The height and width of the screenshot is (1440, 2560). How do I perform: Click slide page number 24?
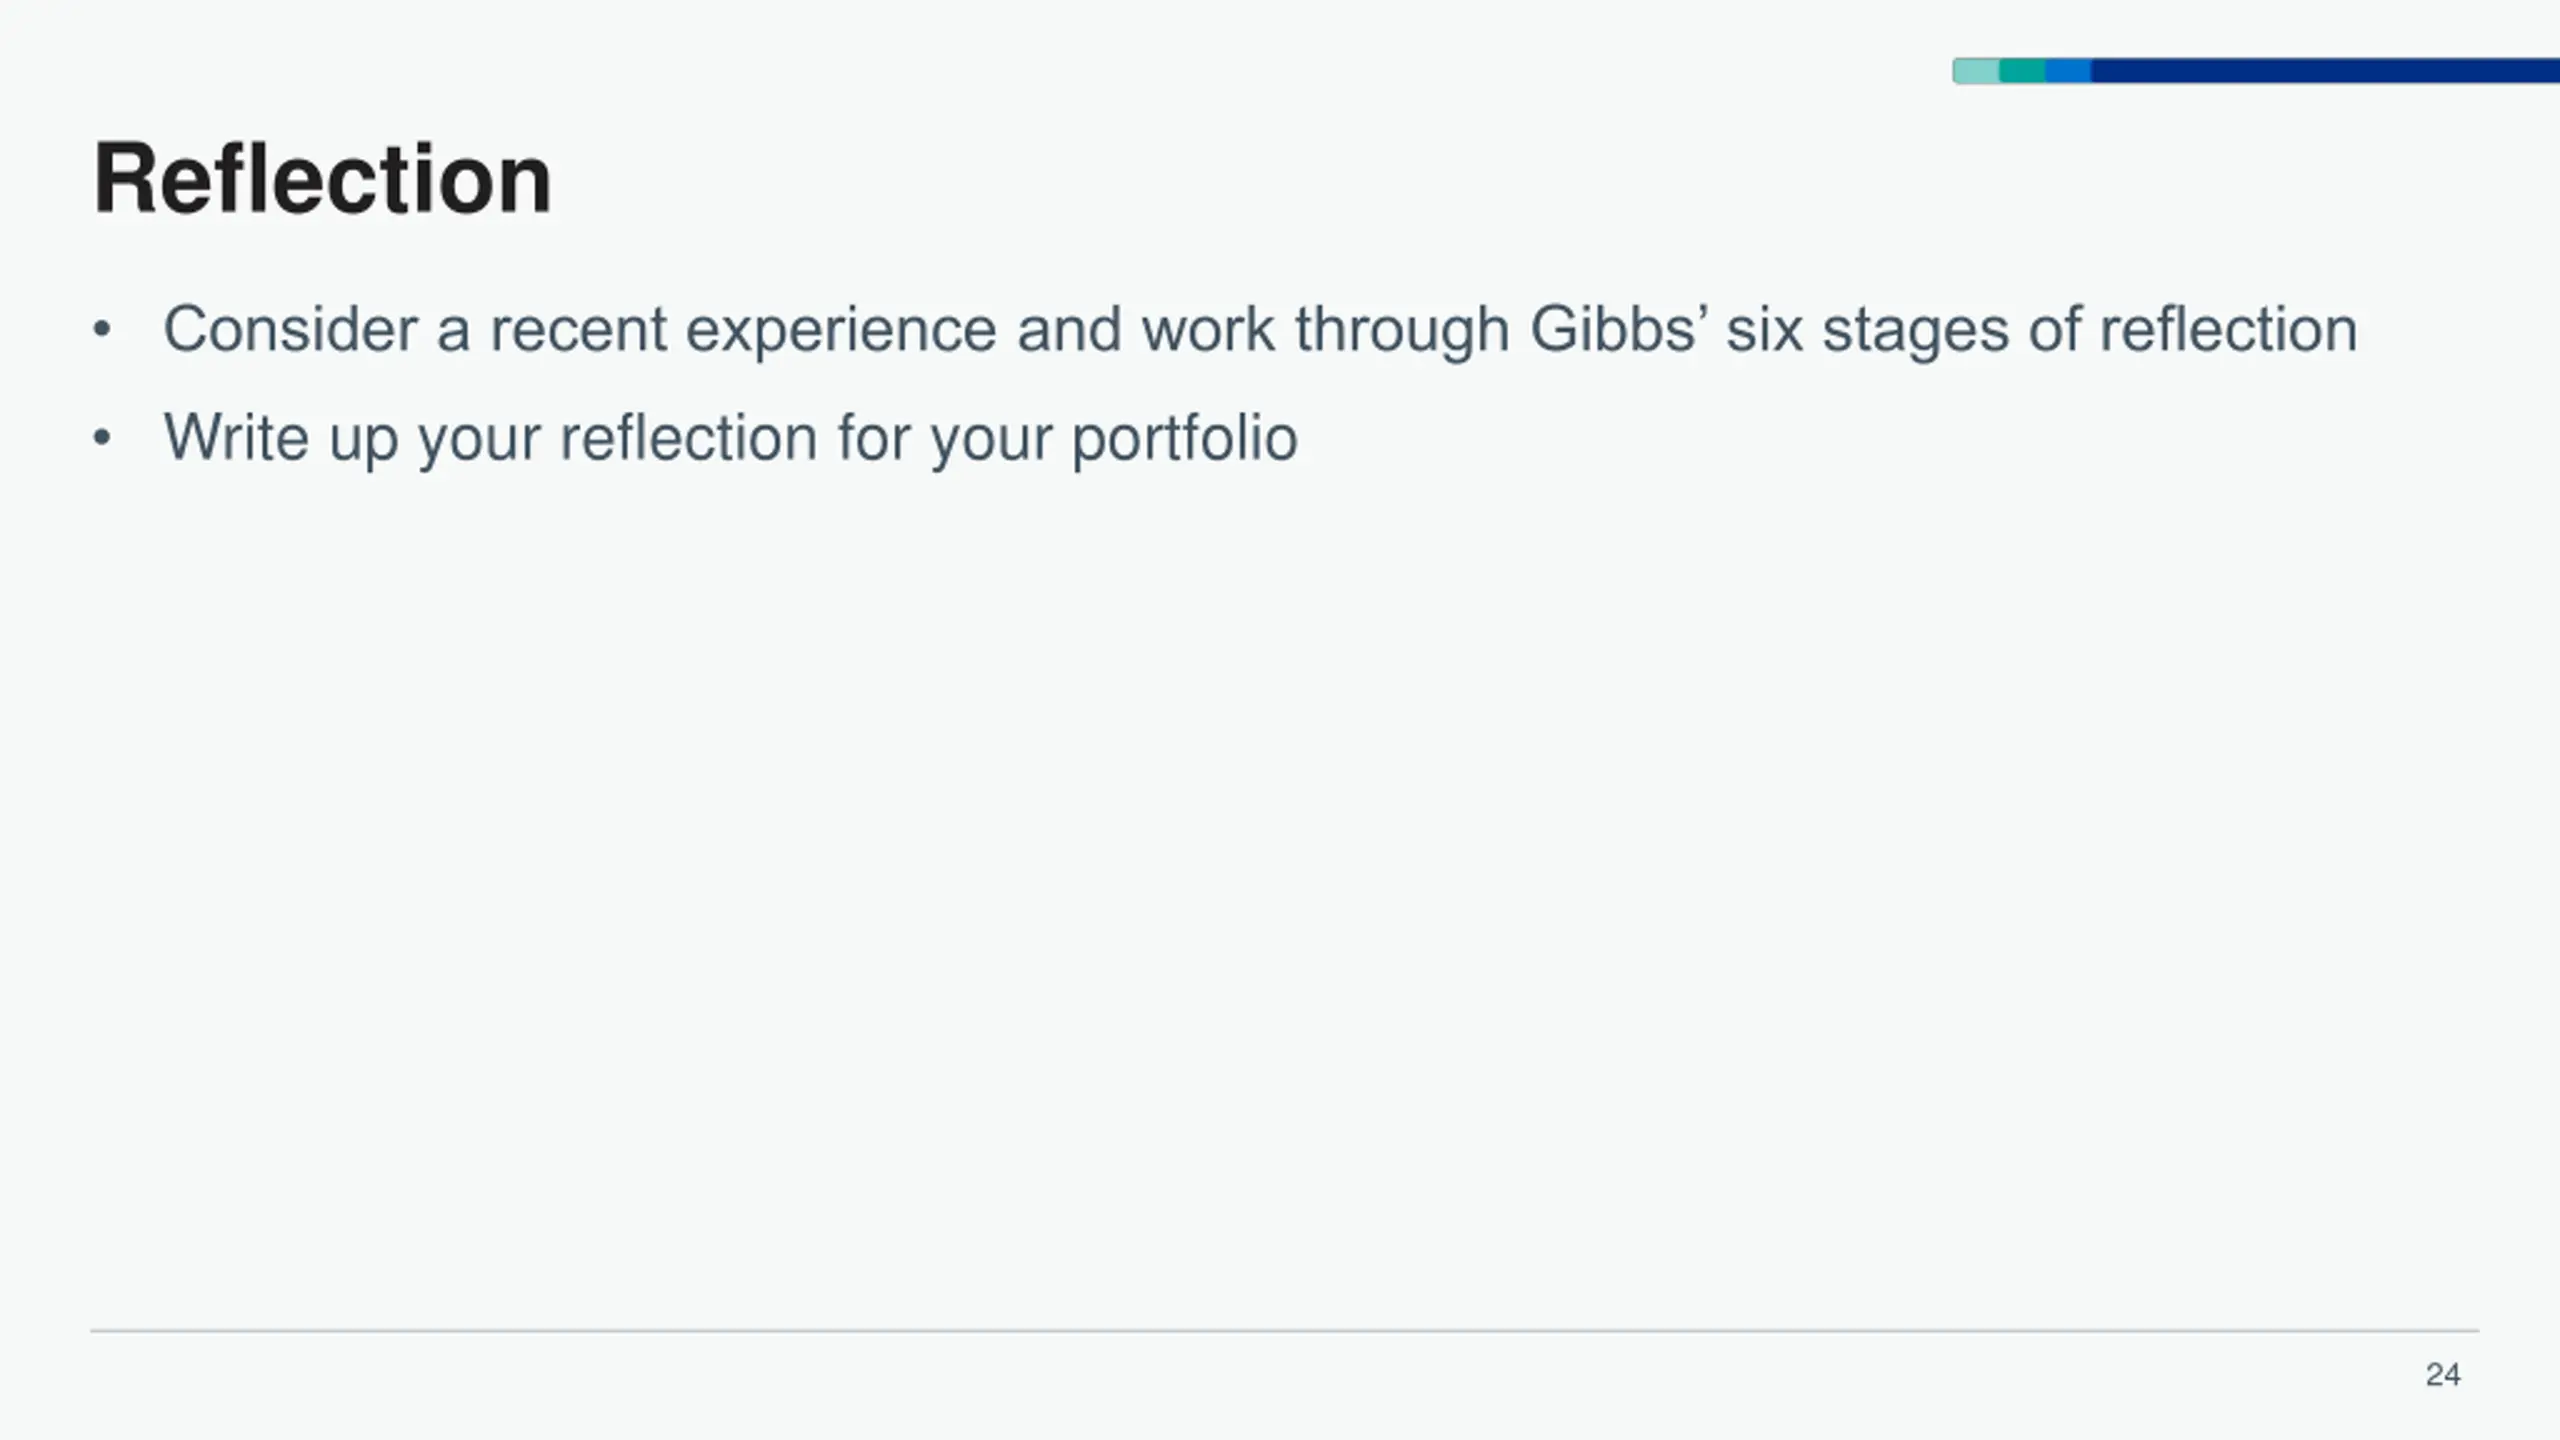[x=2443, y=1375]
